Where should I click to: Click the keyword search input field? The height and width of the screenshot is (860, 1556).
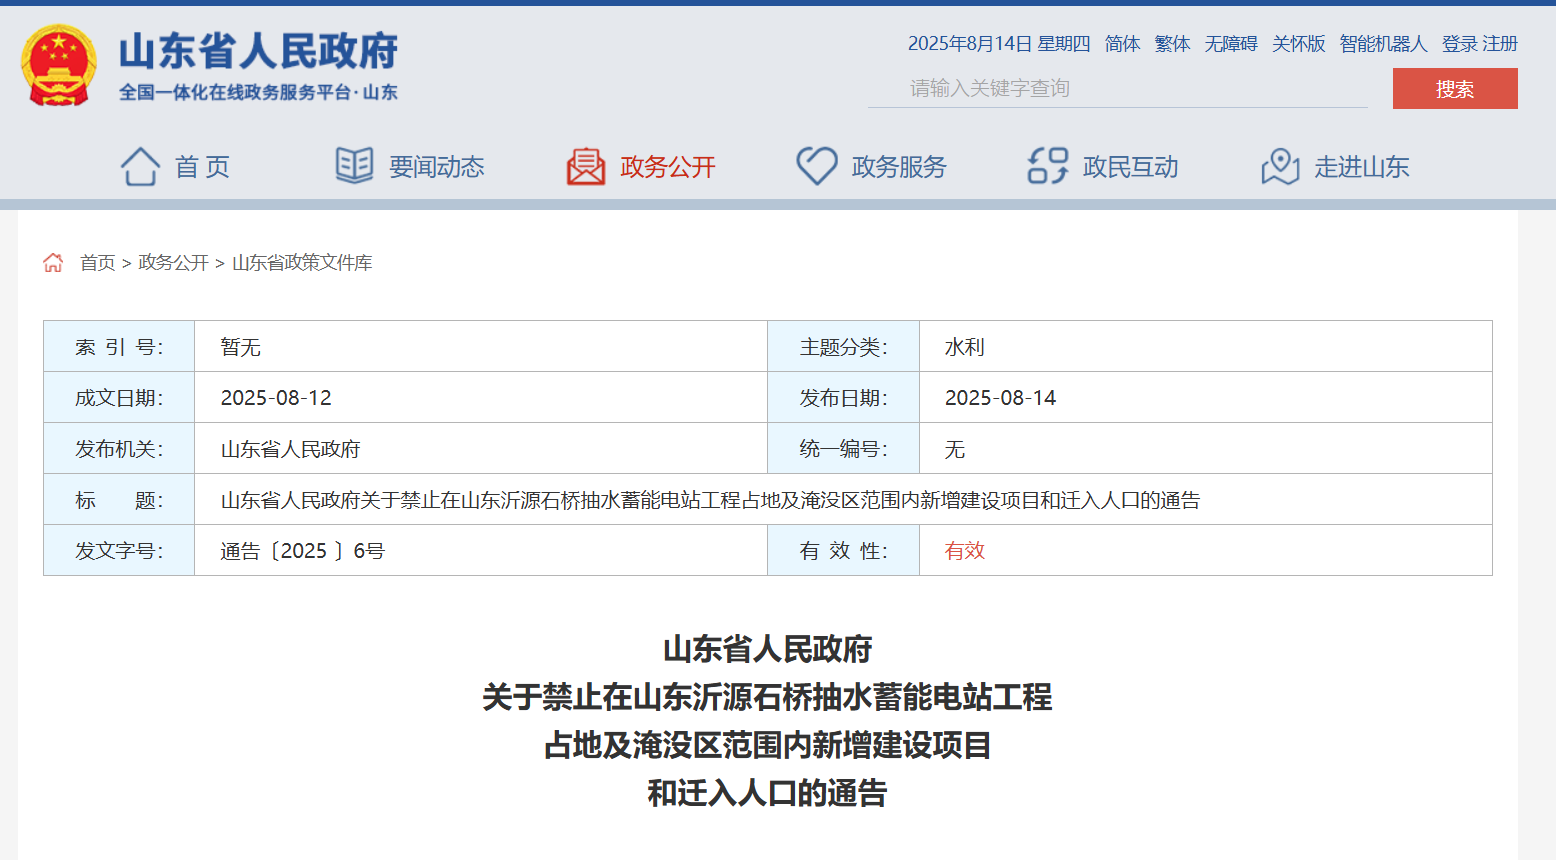coord(1117,89)
